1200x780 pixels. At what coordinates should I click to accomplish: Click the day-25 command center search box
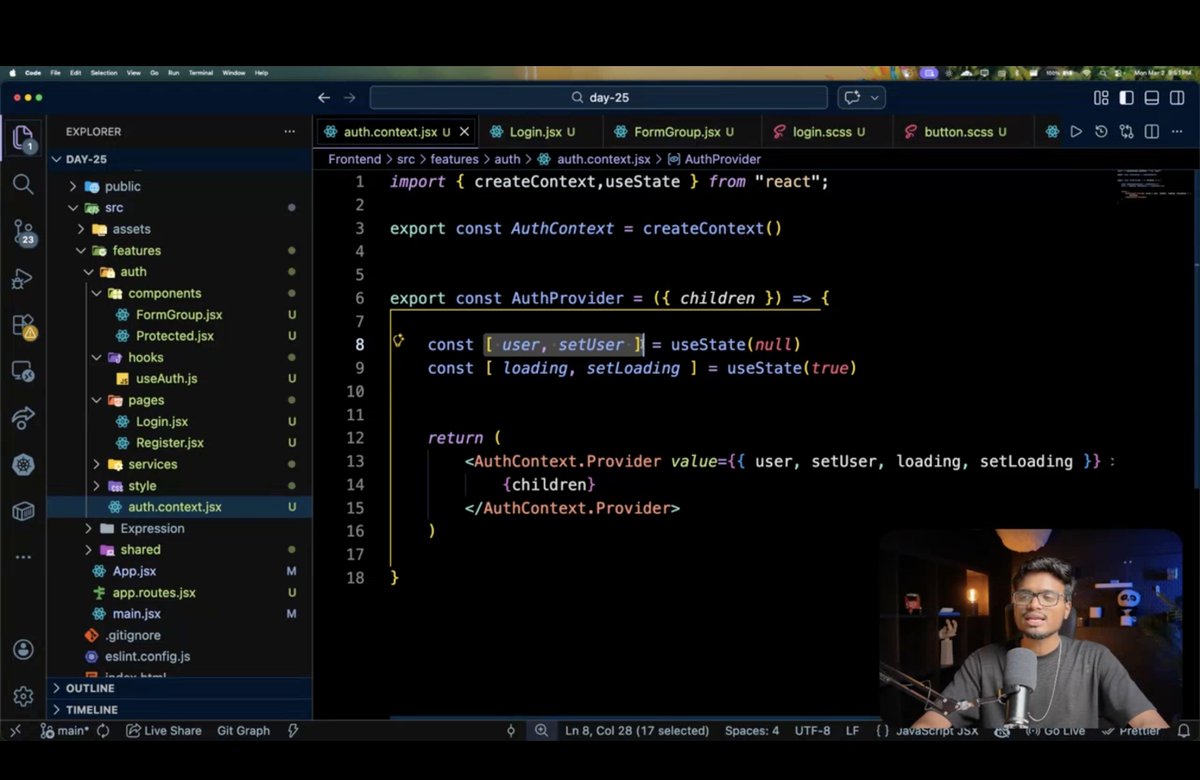(598, 98)
